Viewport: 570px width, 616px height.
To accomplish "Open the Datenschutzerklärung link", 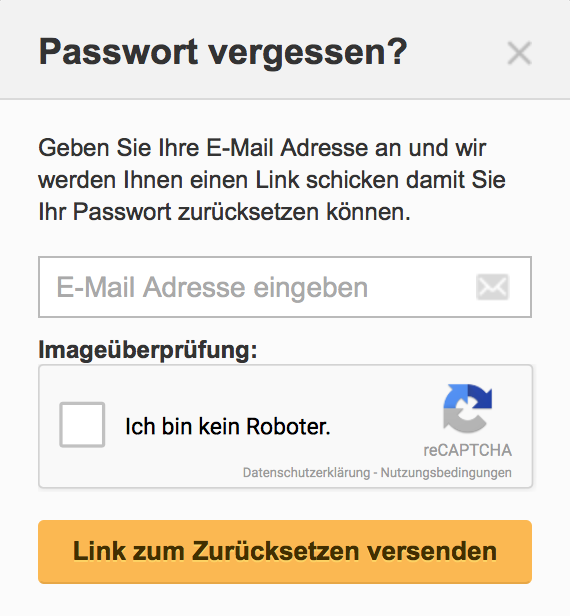I will 306,473.
